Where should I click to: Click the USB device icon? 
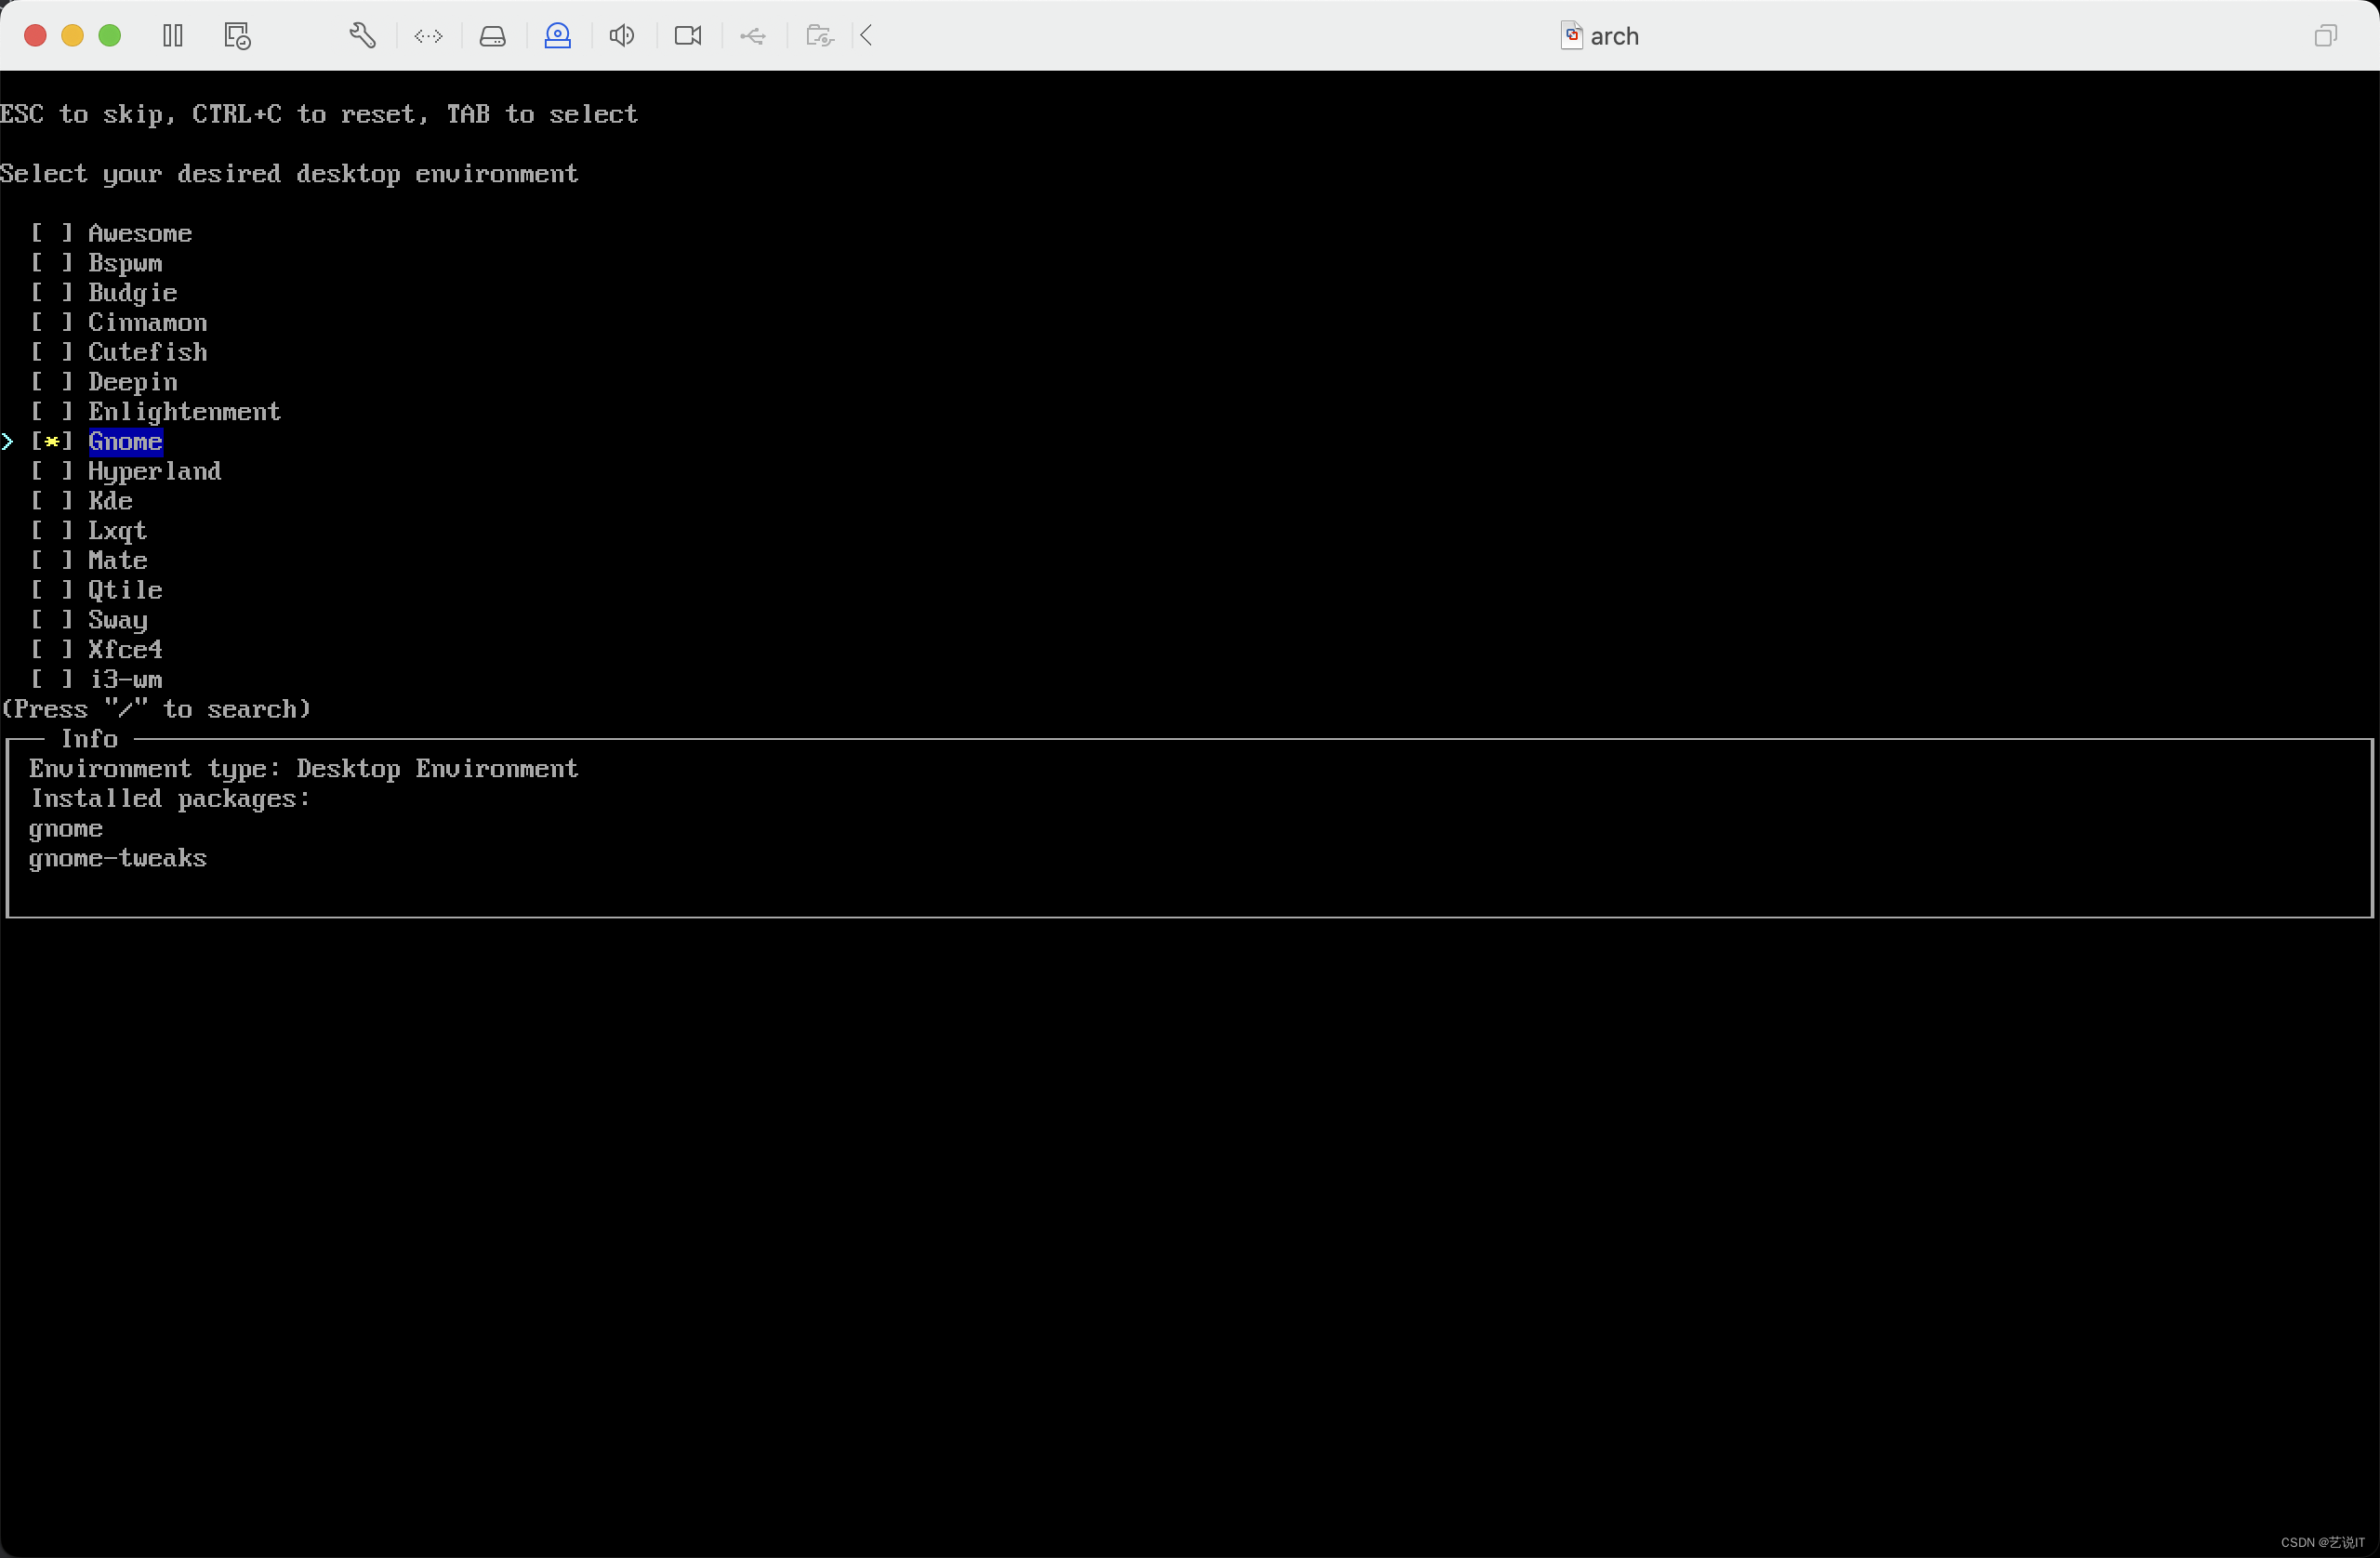point(753,36)
